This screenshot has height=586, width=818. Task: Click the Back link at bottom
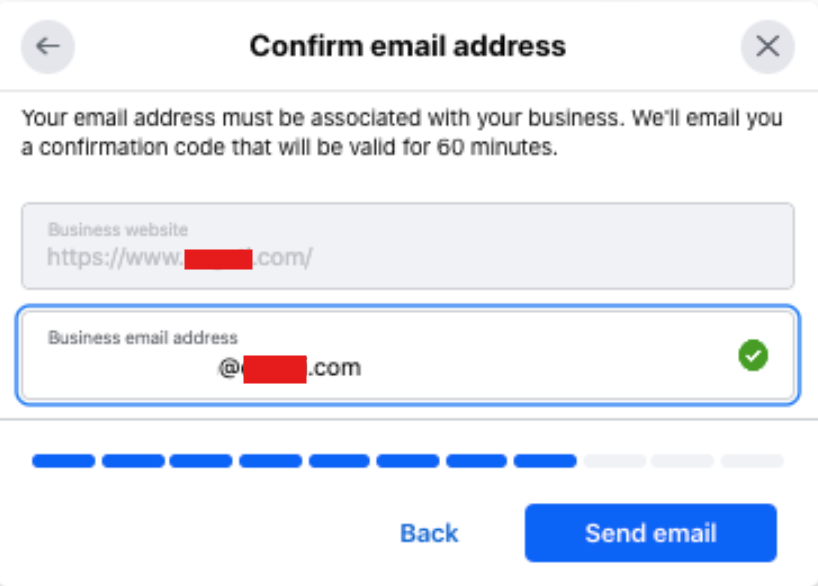429,533
